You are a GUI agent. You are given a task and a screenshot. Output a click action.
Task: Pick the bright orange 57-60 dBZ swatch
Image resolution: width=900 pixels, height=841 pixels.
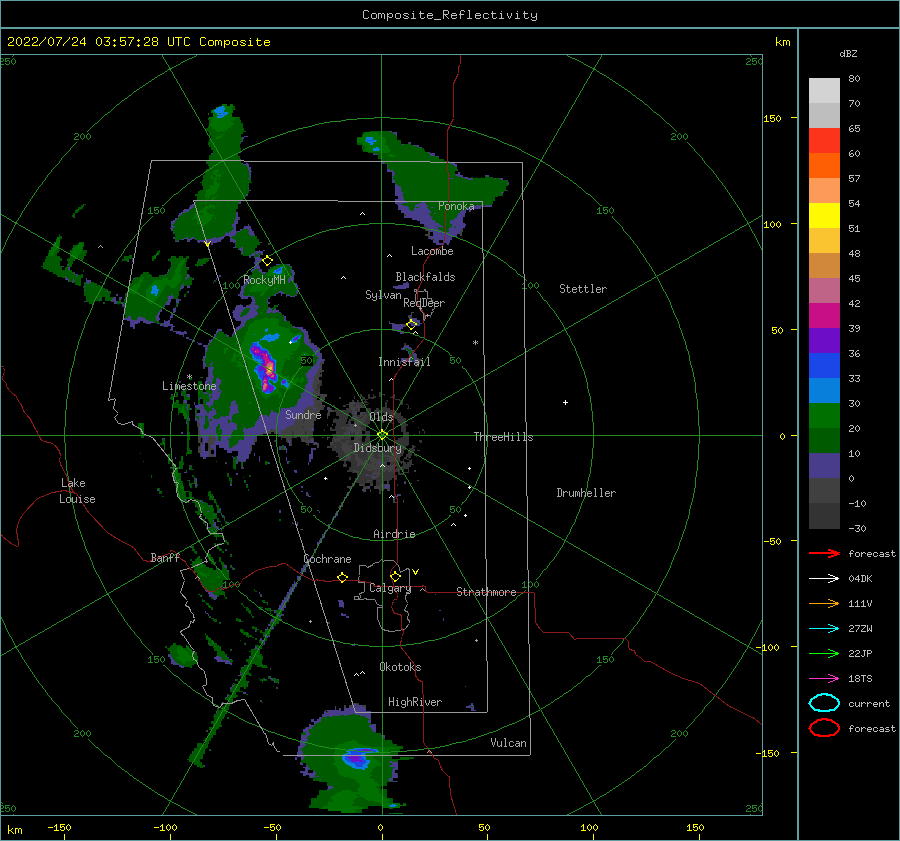[824, 166]
